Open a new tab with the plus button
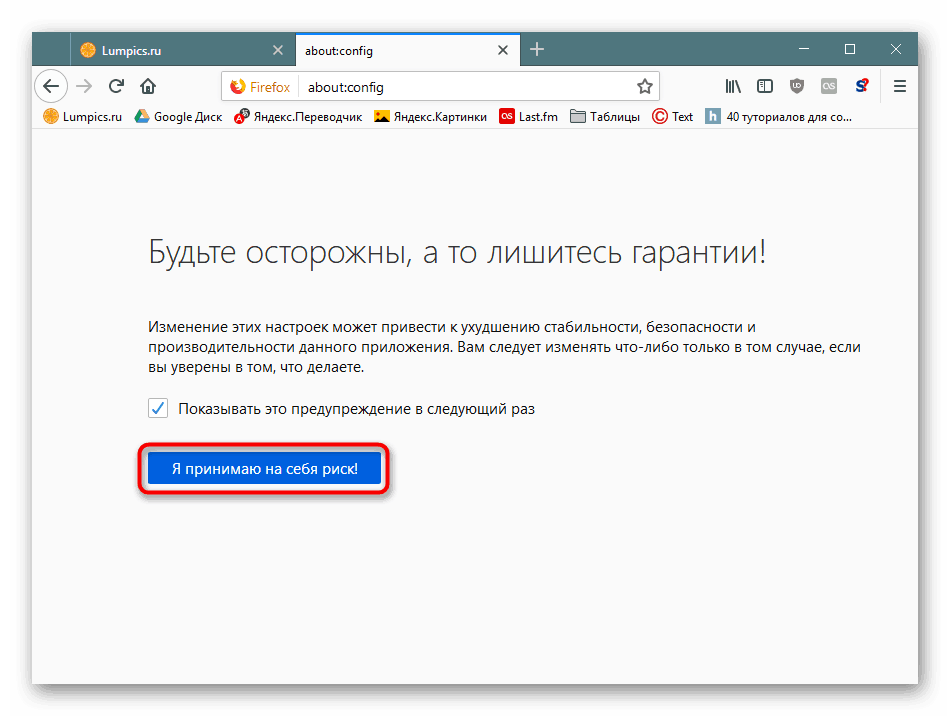This screenshot has height=716, width=950. [x=537, y=50]
